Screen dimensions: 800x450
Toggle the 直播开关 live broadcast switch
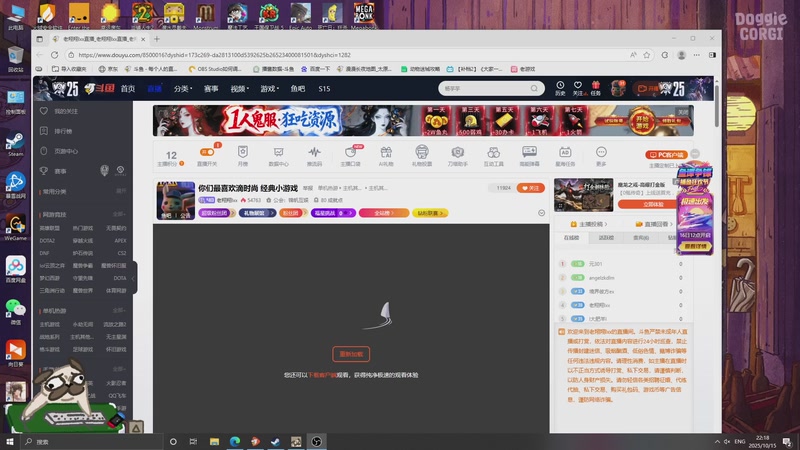pyautogui.click(x=207, y=153)
